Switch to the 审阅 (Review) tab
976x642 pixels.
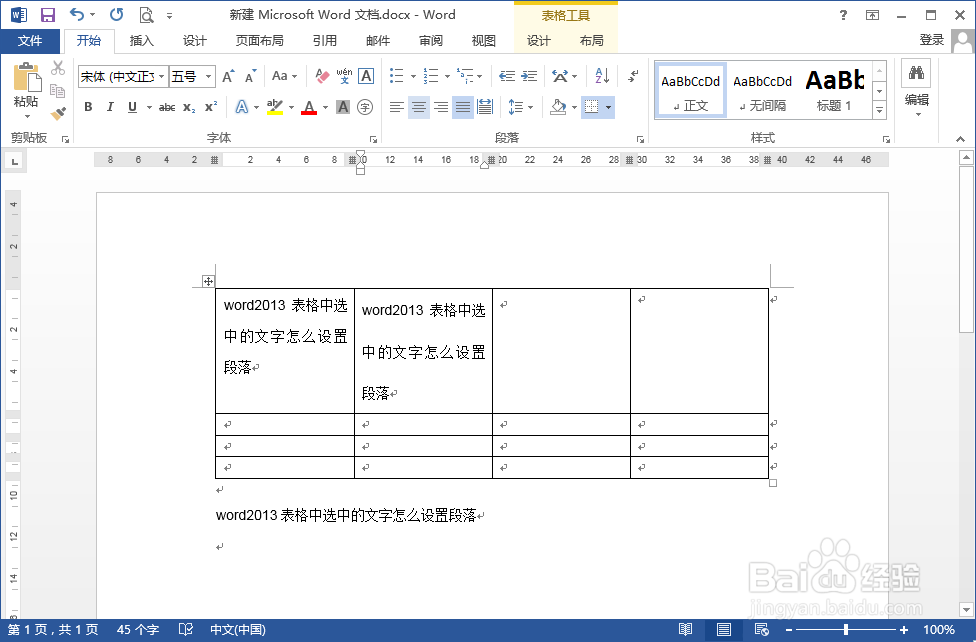[431, 41]
